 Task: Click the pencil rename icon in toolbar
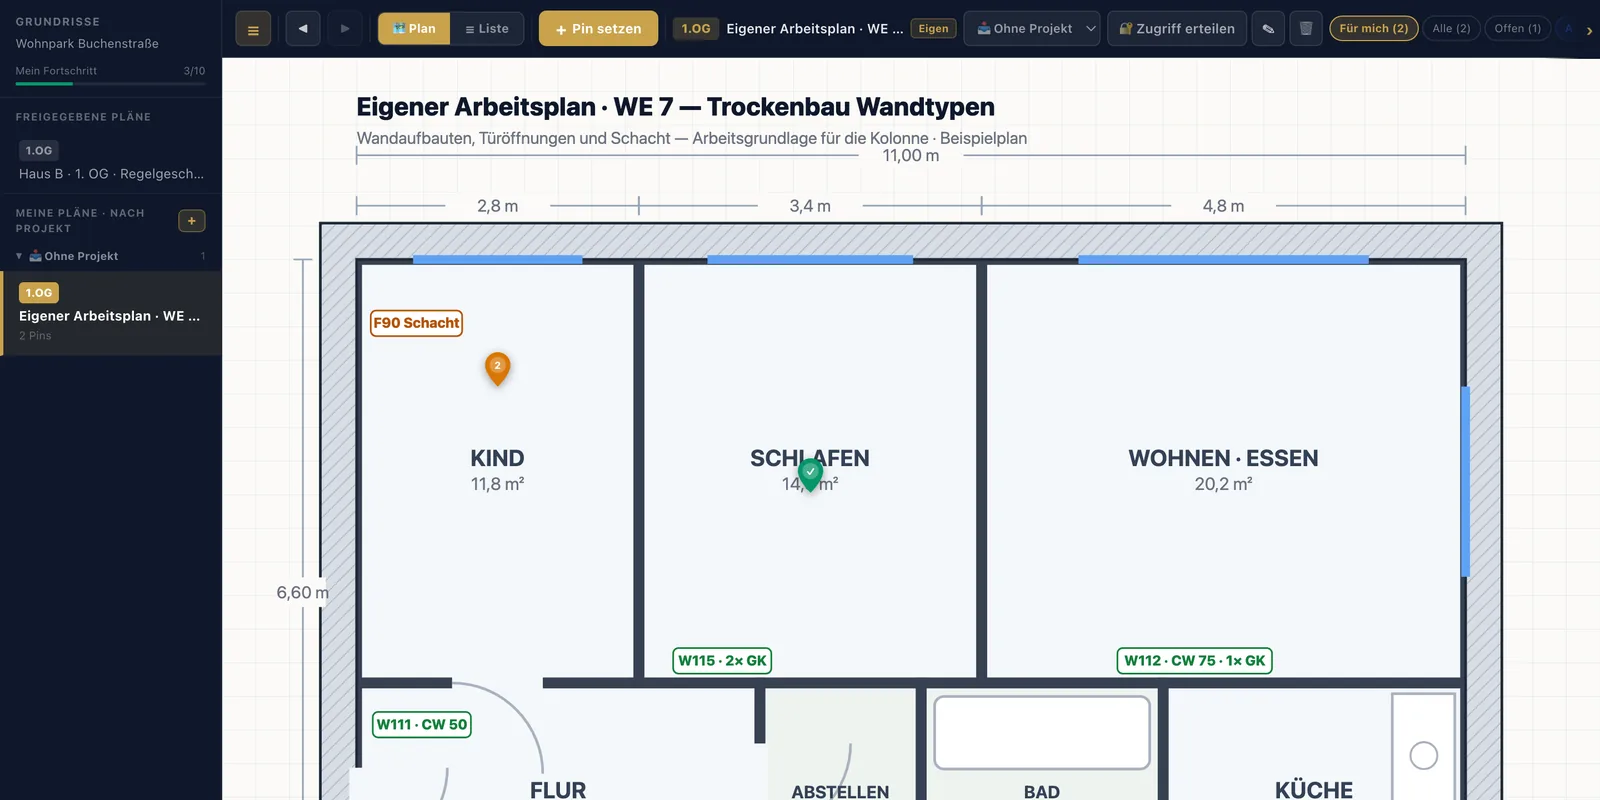[x=1268, y=29]
